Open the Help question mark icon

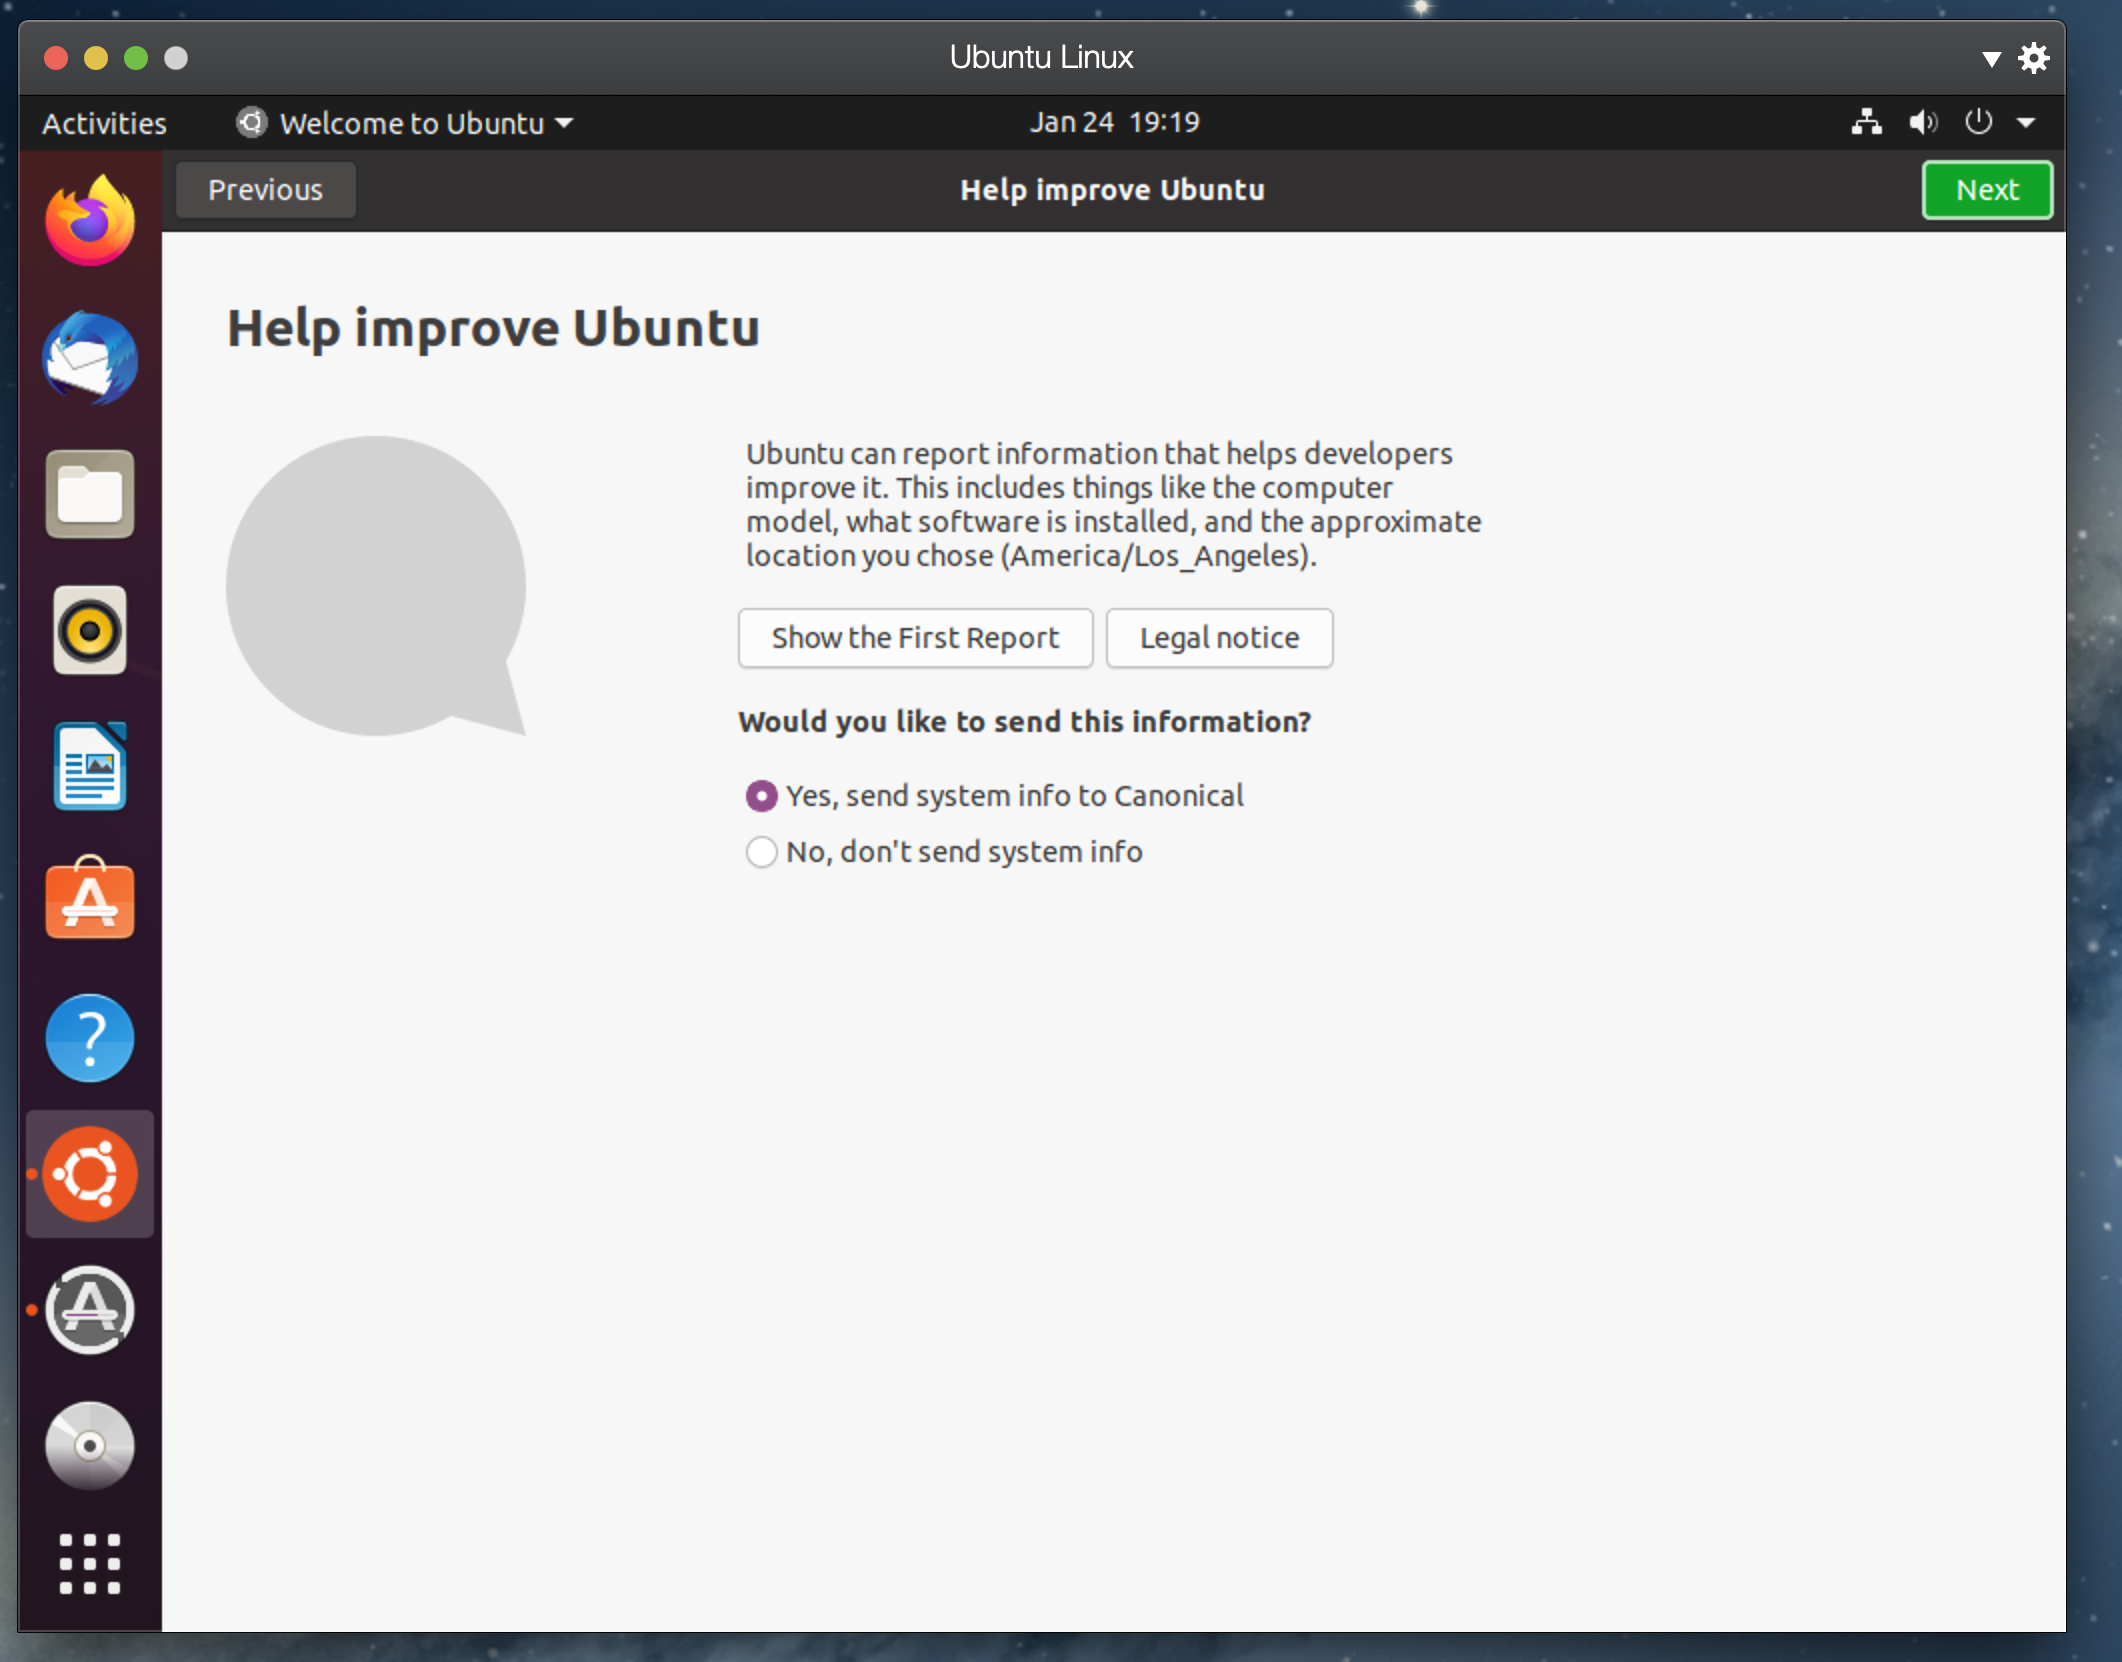[90, 1038]
